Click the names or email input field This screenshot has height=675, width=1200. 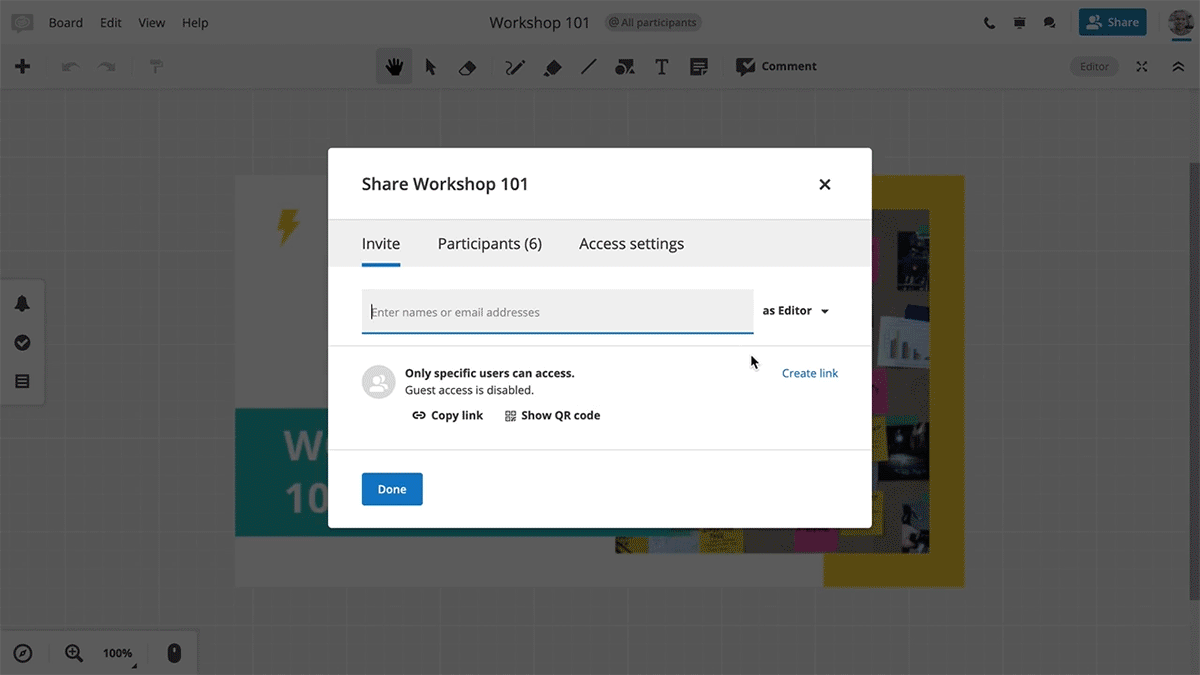(x=557, y=312)
